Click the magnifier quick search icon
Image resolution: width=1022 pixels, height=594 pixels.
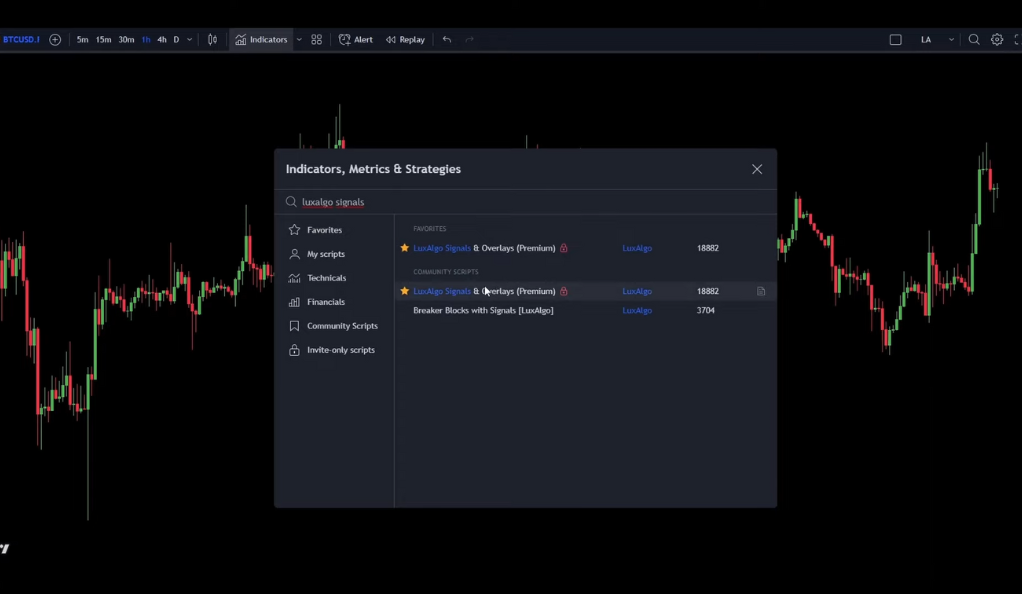[974, 40]
